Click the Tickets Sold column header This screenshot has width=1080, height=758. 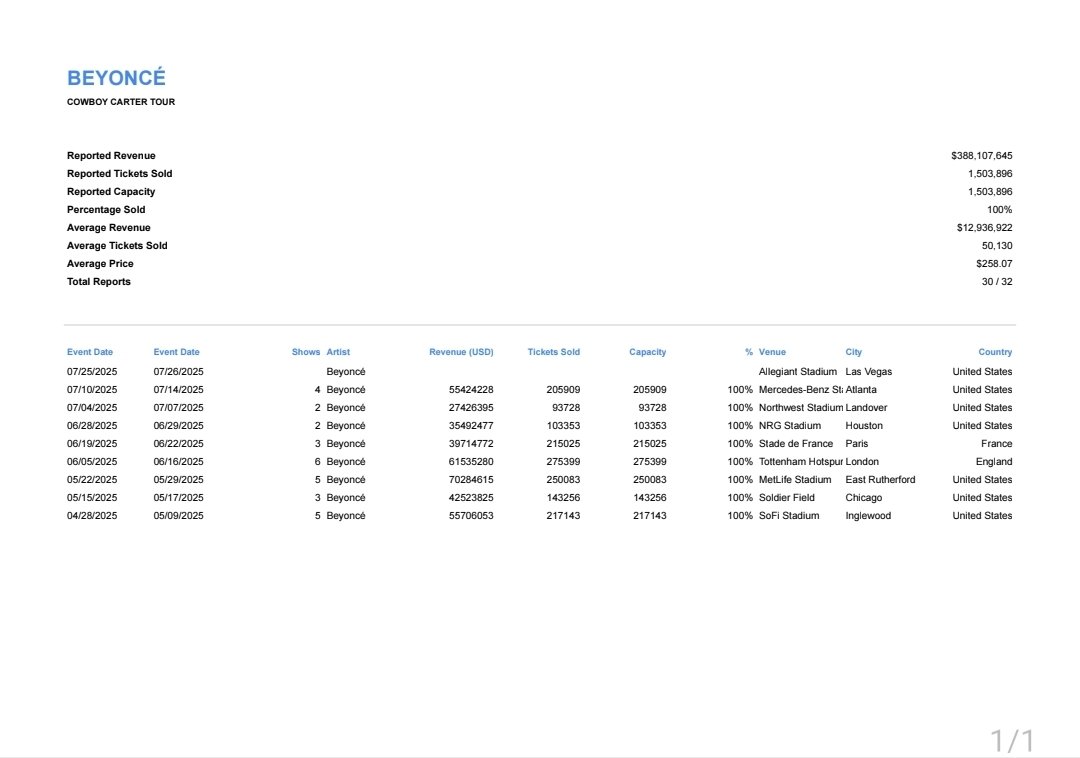pyautogui.click(x=554, y=352)
